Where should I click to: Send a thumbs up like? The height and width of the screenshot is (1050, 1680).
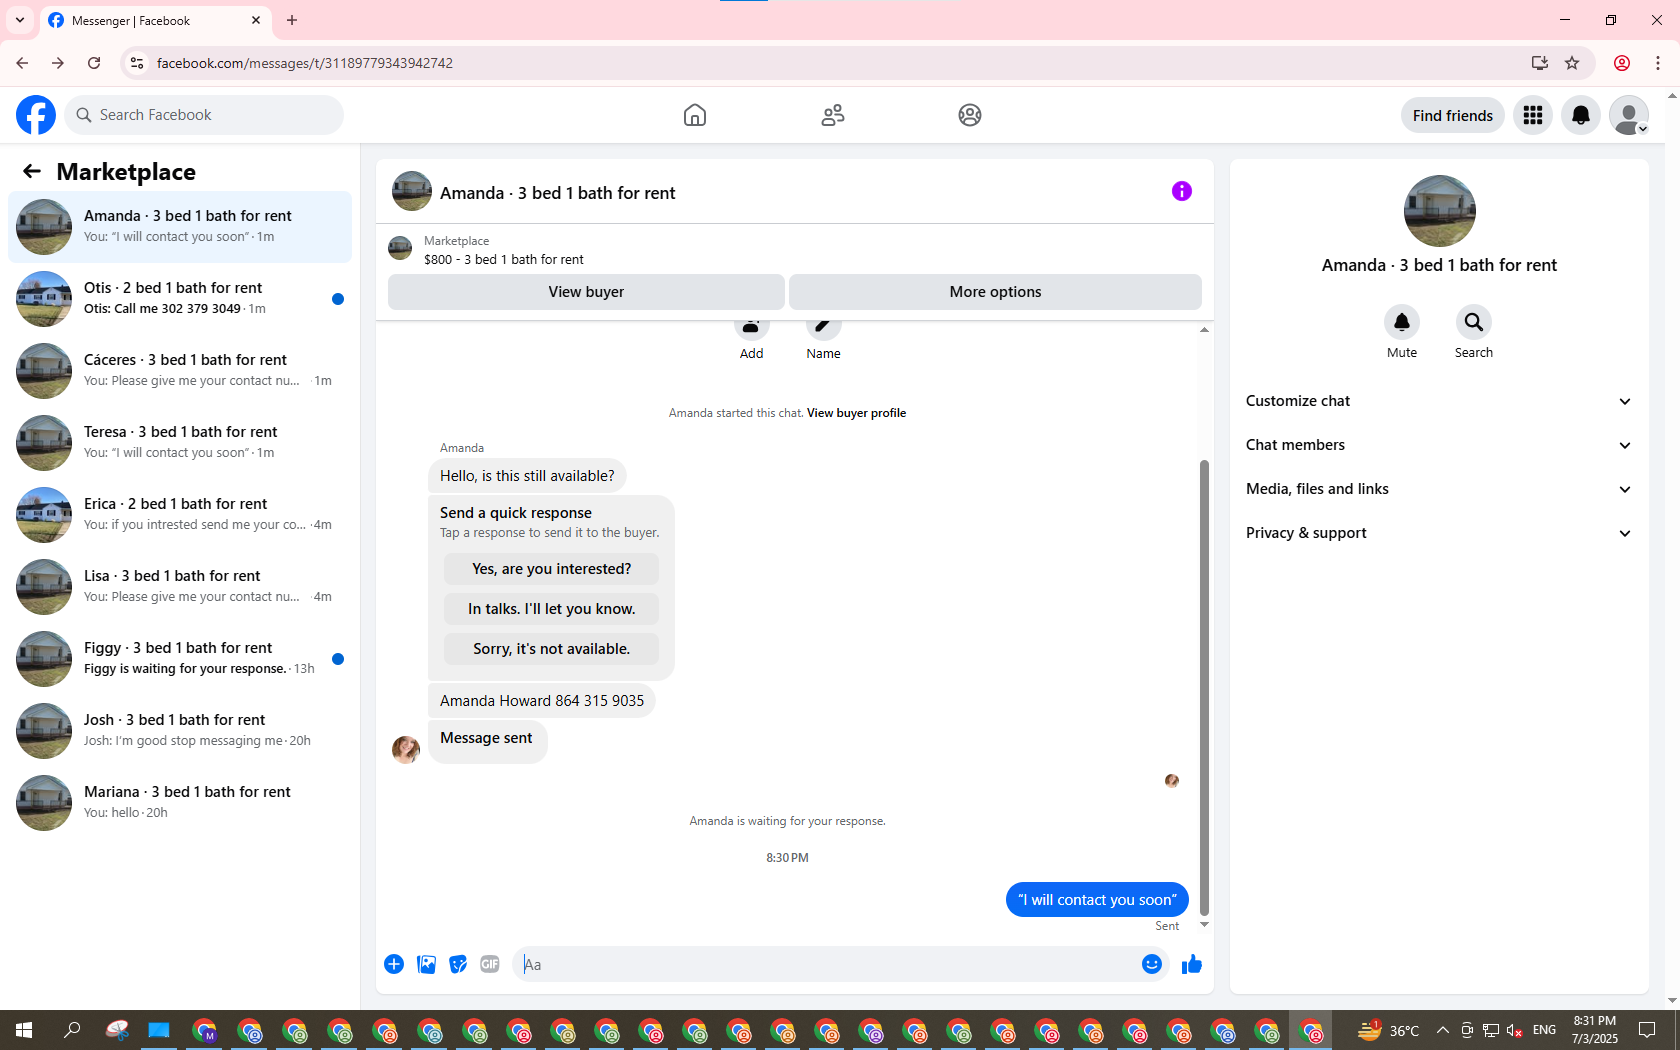click(1192, 964)
